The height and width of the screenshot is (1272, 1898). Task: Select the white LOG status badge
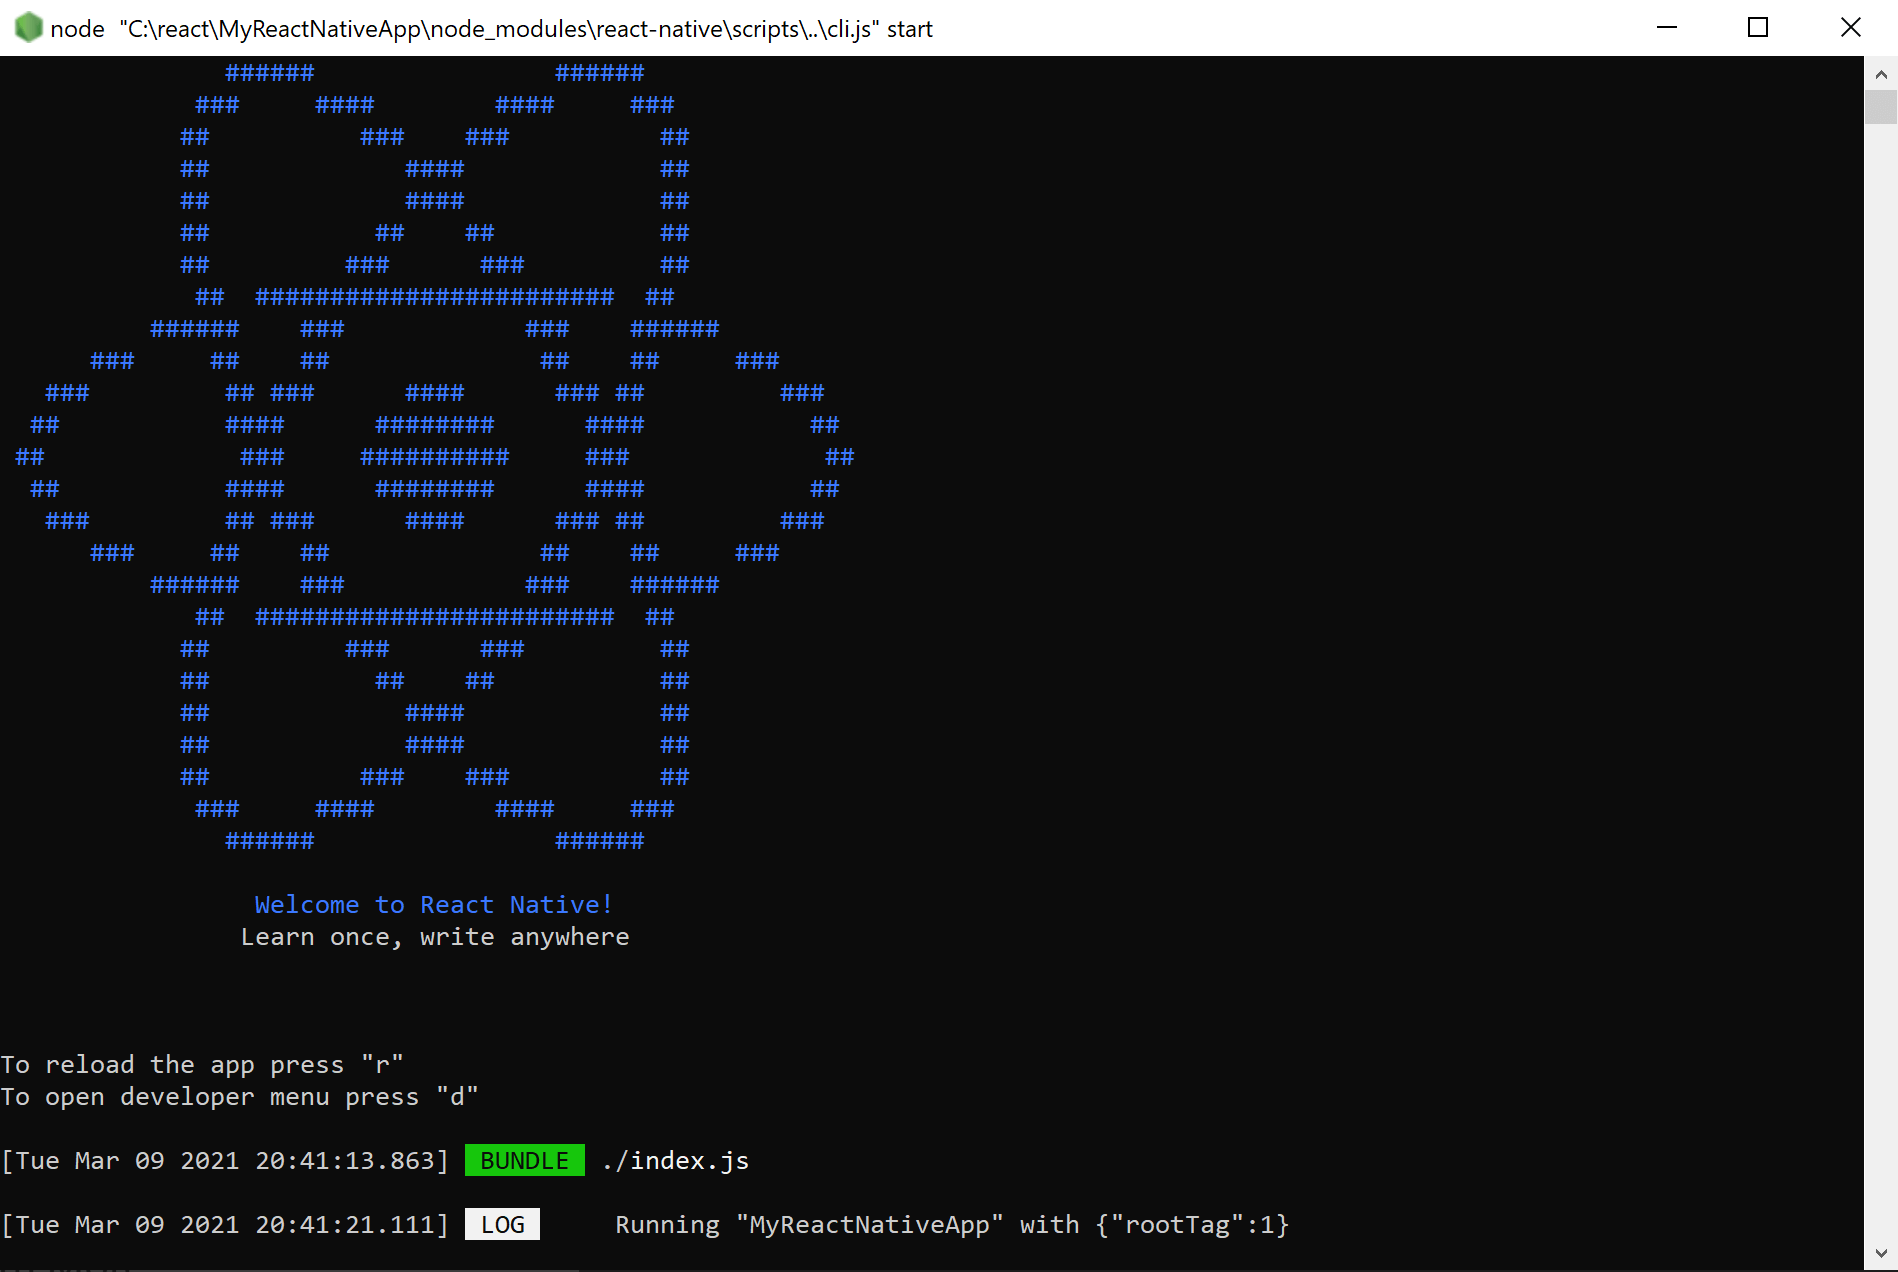pos(502,1224)
